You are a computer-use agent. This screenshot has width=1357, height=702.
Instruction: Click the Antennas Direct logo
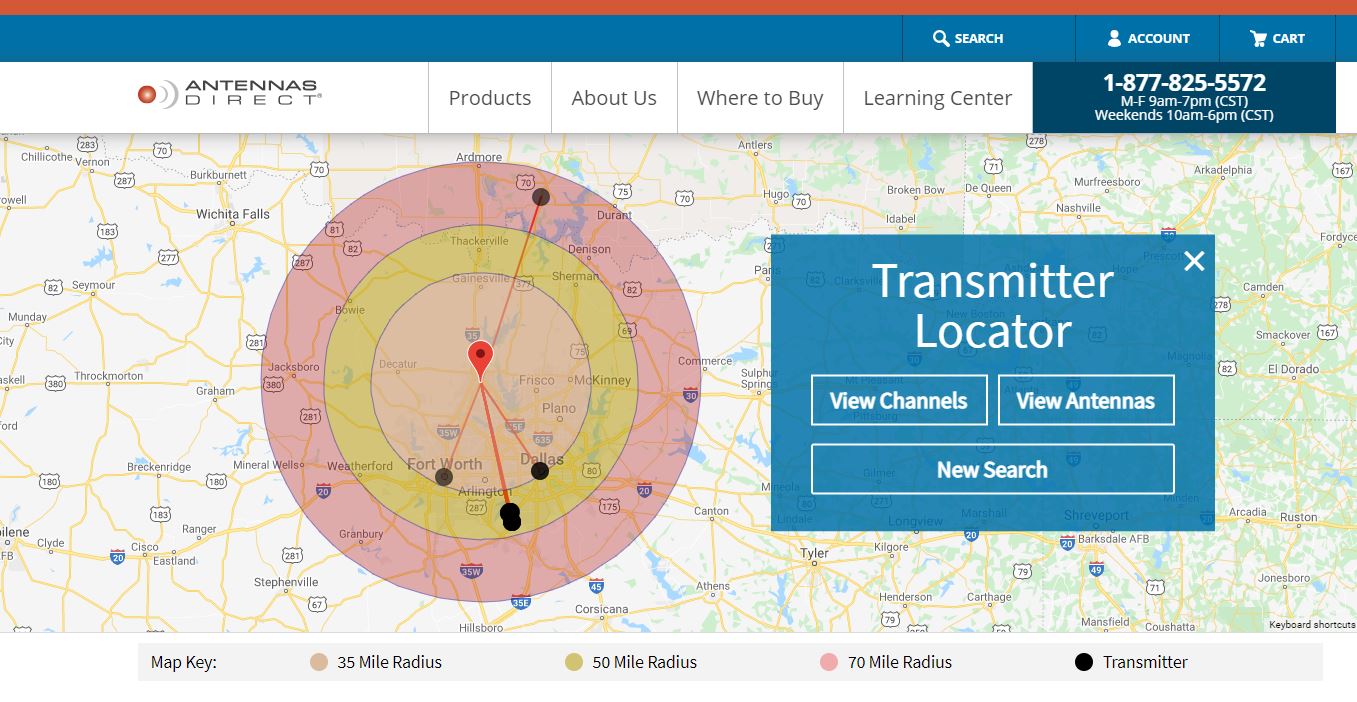point(229,94)
